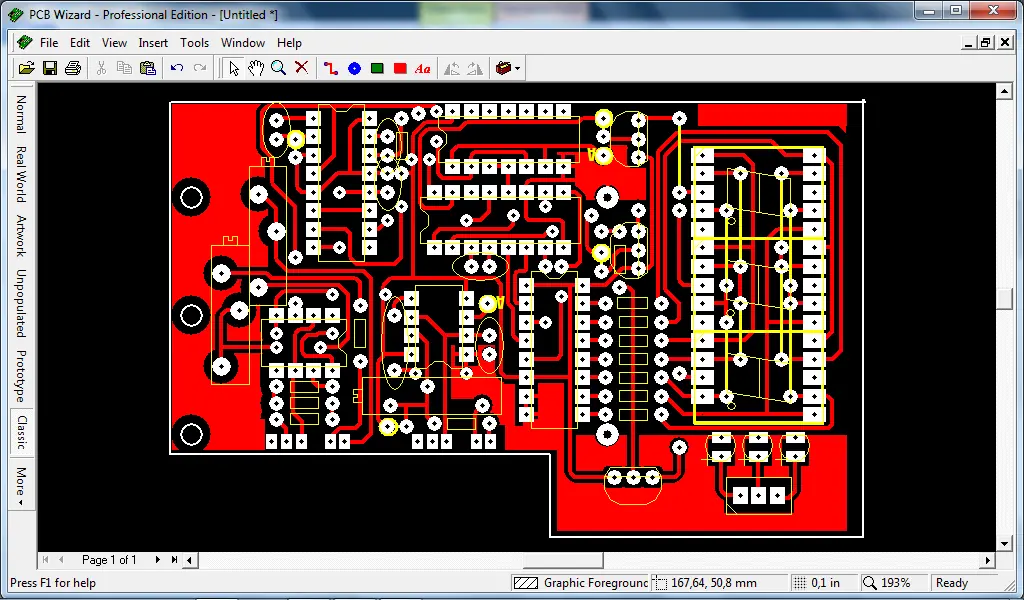This screenshot has height=600, width=1024.
Task: Switch to Artwork view tab
Action: (x=21, y=236)
